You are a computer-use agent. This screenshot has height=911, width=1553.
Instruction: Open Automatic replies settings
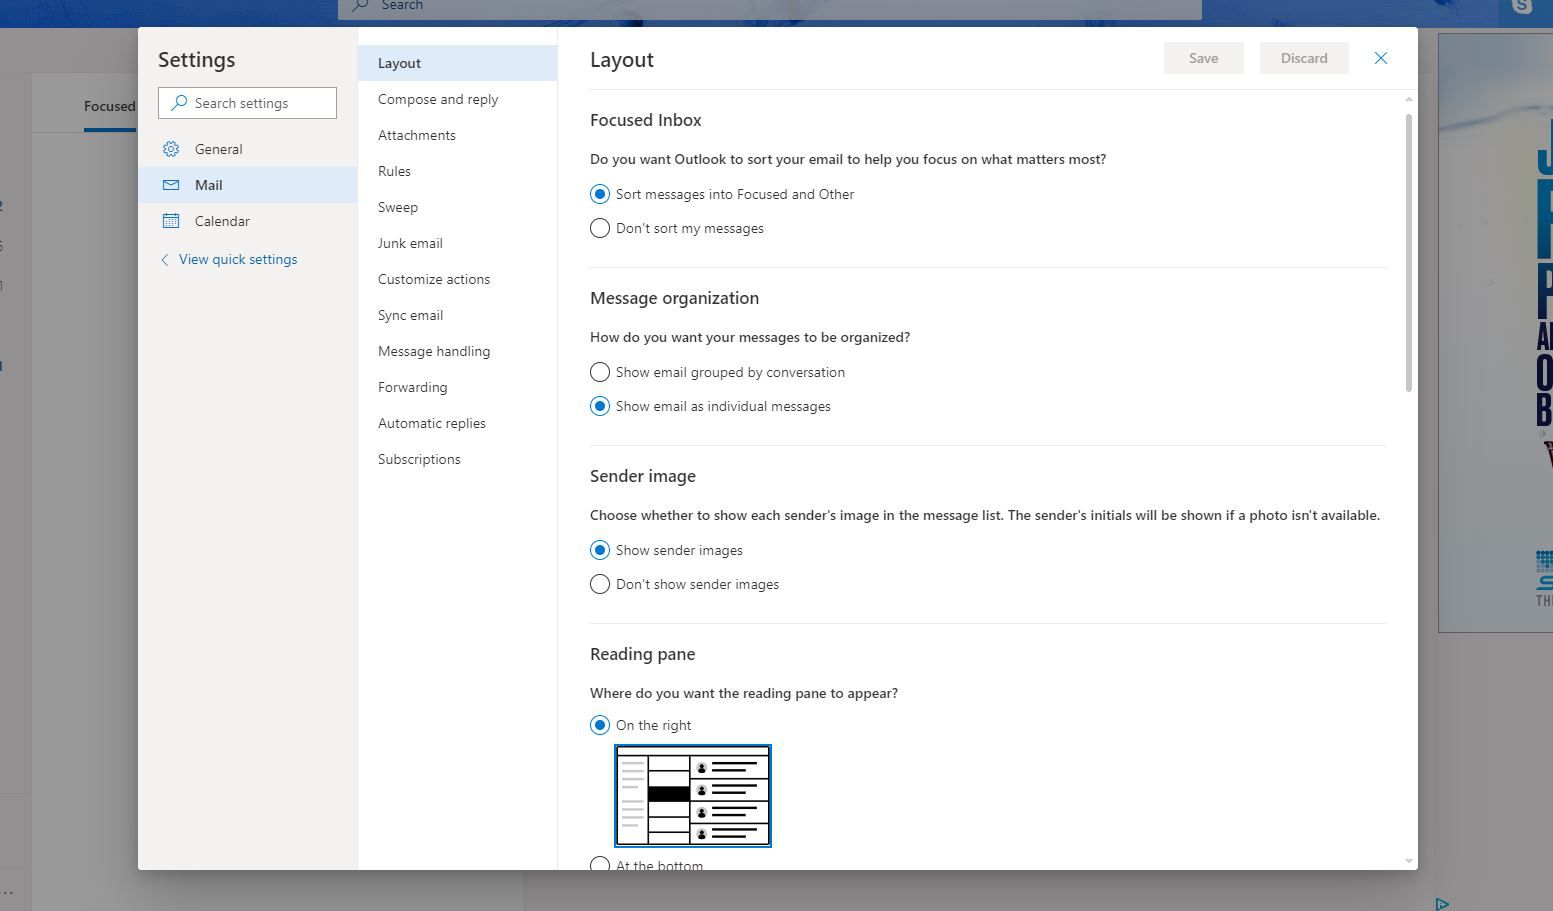coord(457,423)
